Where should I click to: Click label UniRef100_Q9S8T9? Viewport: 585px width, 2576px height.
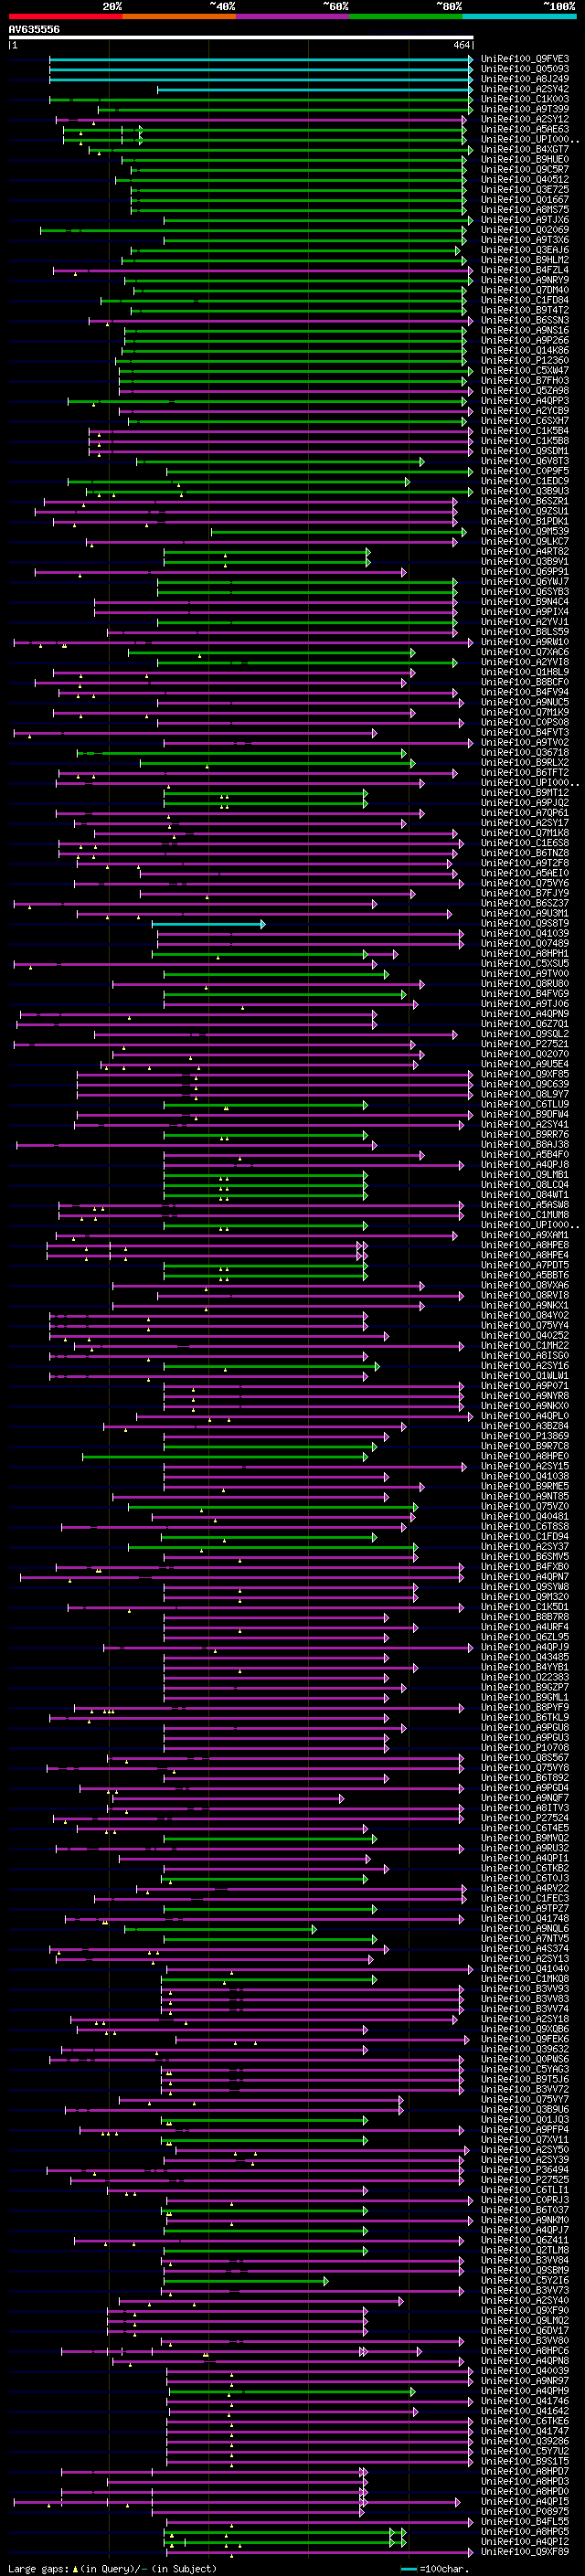click(525, 923)
